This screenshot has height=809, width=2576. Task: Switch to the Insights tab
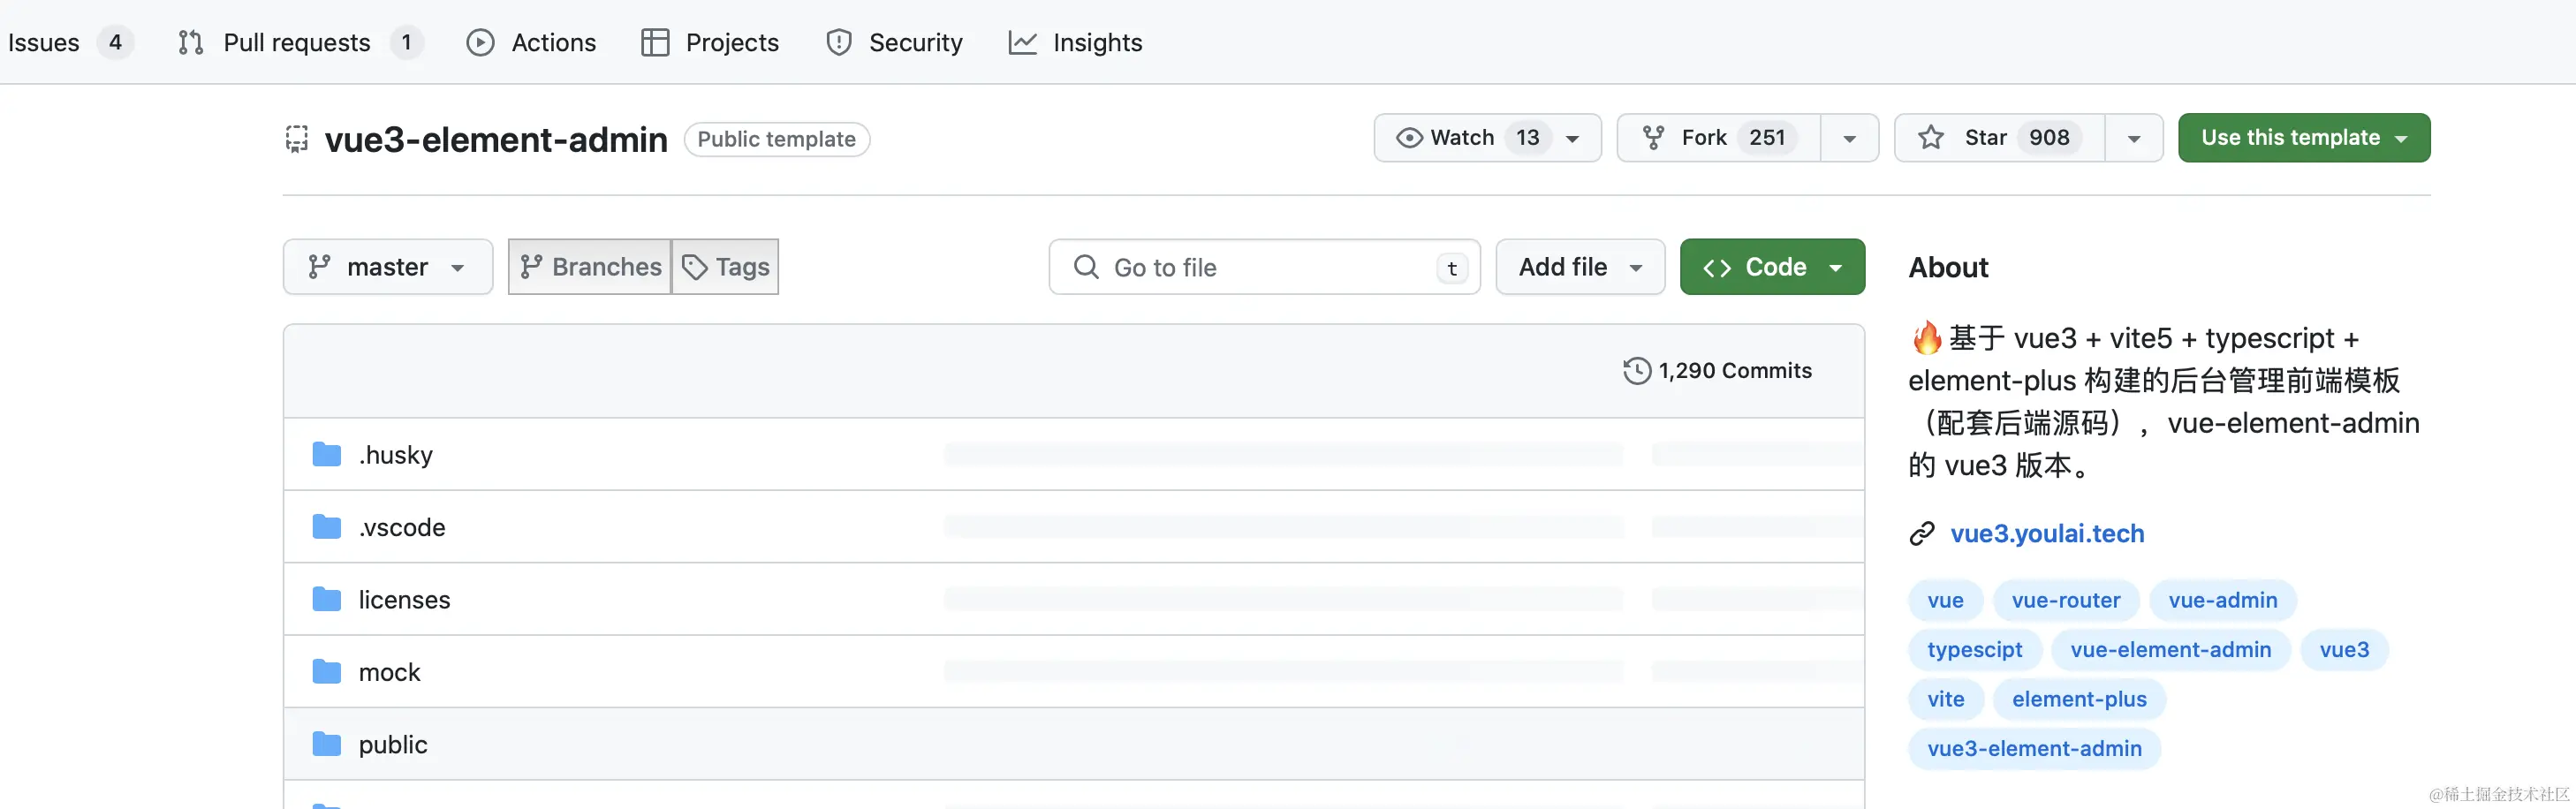click(1076, 42)
